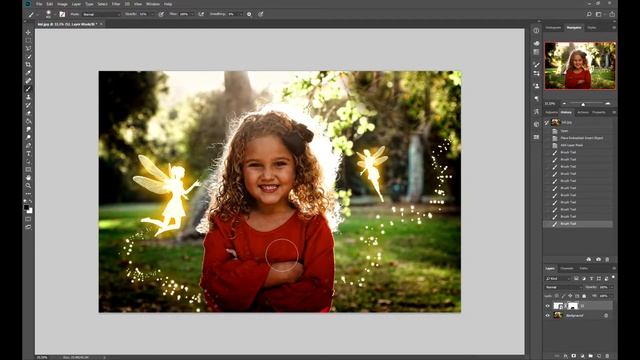Switch to the Histogram tab

tap(553, 28)
